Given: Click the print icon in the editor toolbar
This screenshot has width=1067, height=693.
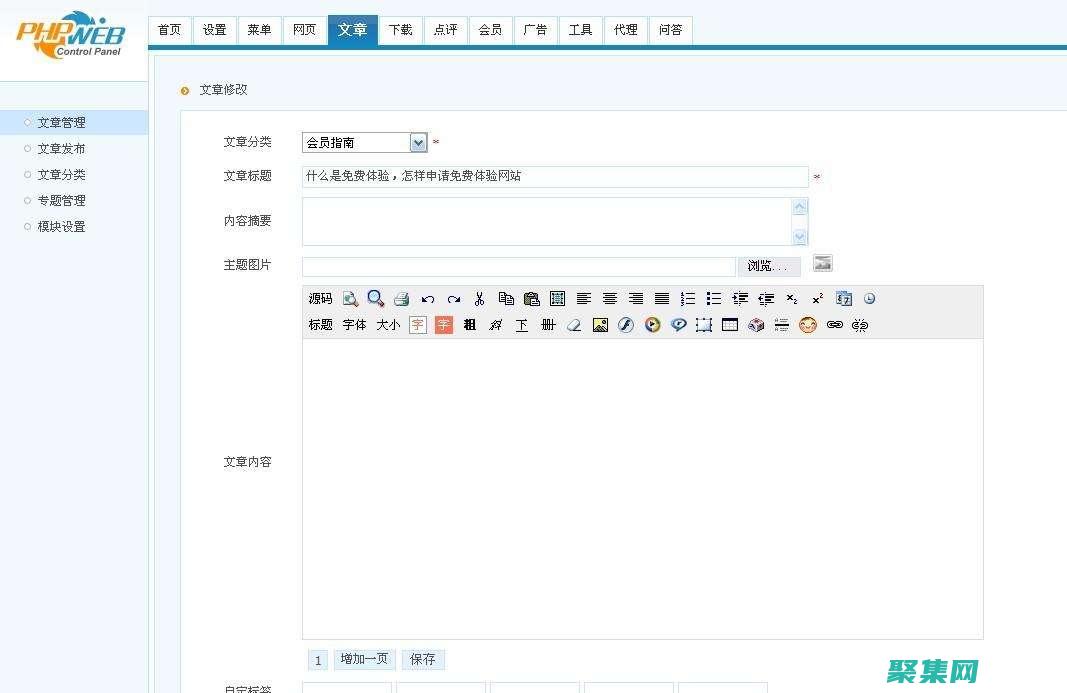Looking at the screenshot, I should point(401,298).
